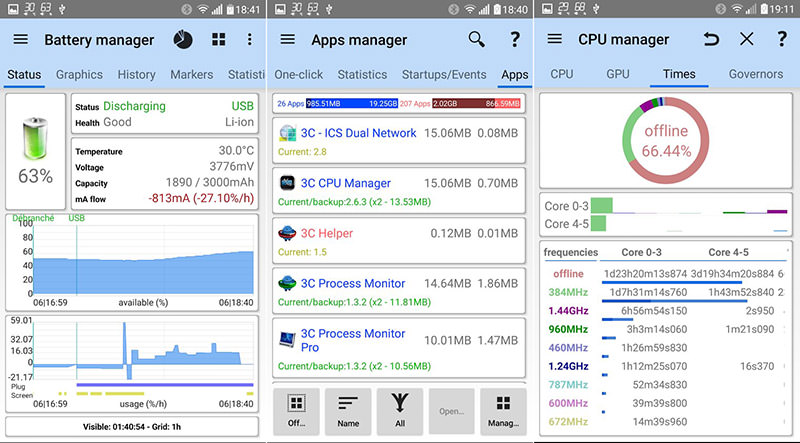Open the Battery manager hamburger menu
800x443 pixels.
[20, 40]
